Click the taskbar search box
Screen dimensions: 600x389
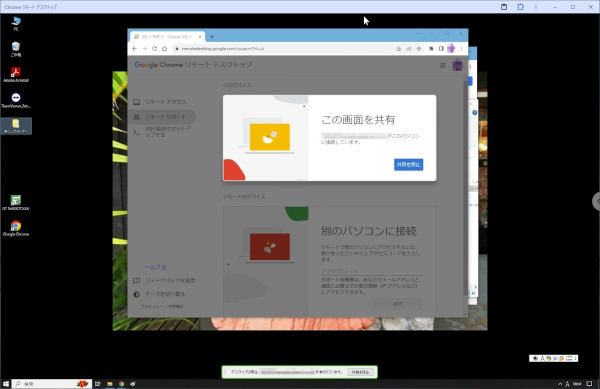[52, 384]
